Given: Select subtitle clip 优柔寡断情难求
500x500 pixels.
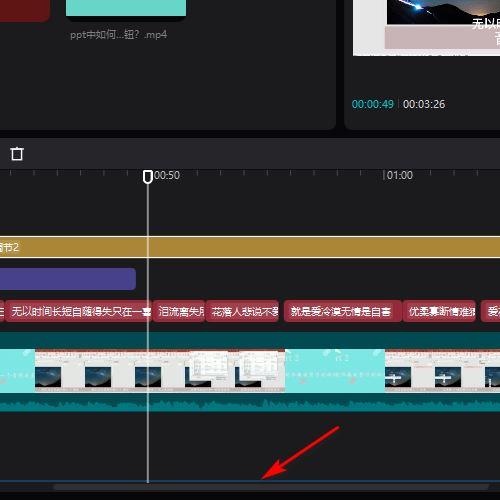Looking at the screenshot, I should [x=439, y=311].
